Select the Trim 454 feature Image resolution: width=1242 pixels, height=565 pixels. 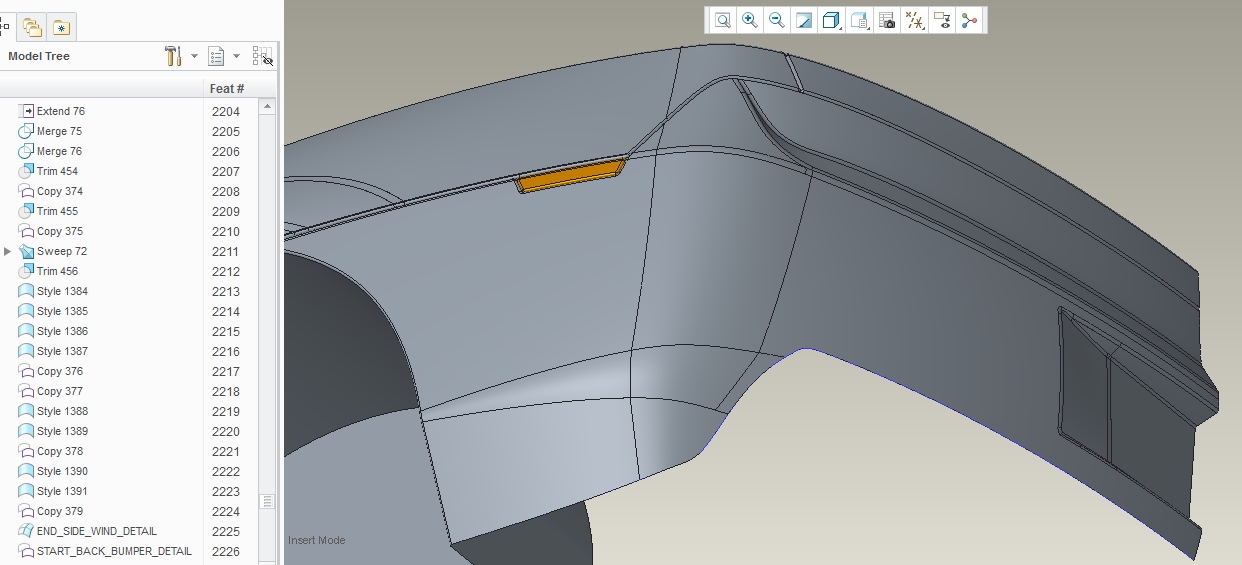(57, 171)
